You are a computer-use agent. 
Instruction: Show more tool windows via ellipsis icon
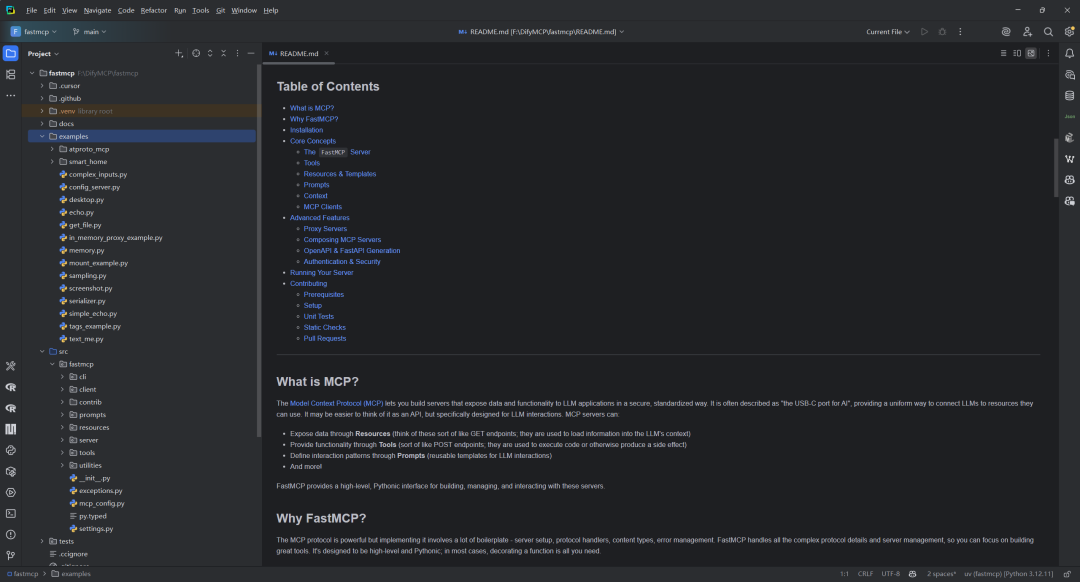coord(10,96)
